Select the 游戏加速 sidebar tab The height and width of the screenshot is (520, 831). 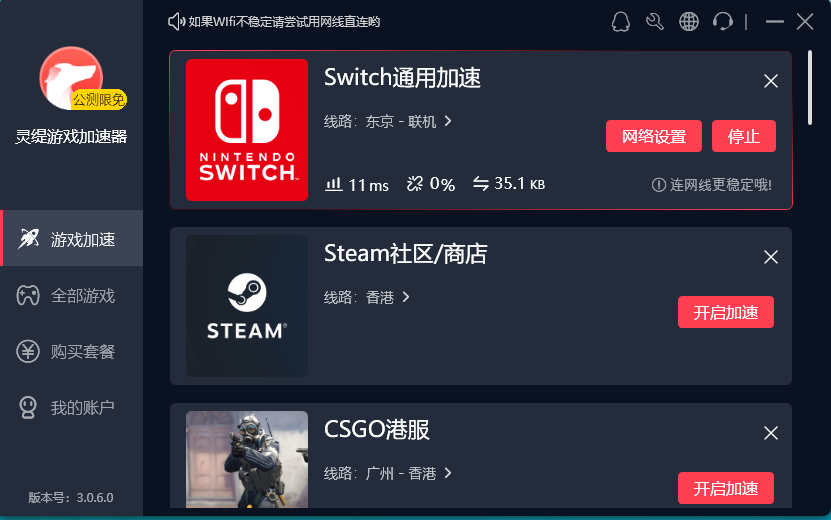[72, 238]
